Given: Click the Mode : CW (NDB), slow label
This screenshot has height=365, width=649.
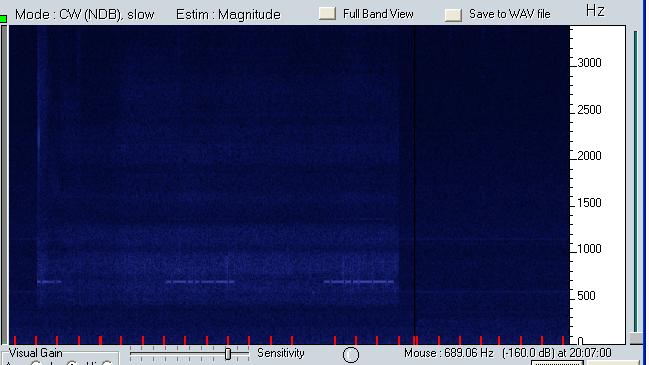Looking at the screenshot, I should coord(84,14).
